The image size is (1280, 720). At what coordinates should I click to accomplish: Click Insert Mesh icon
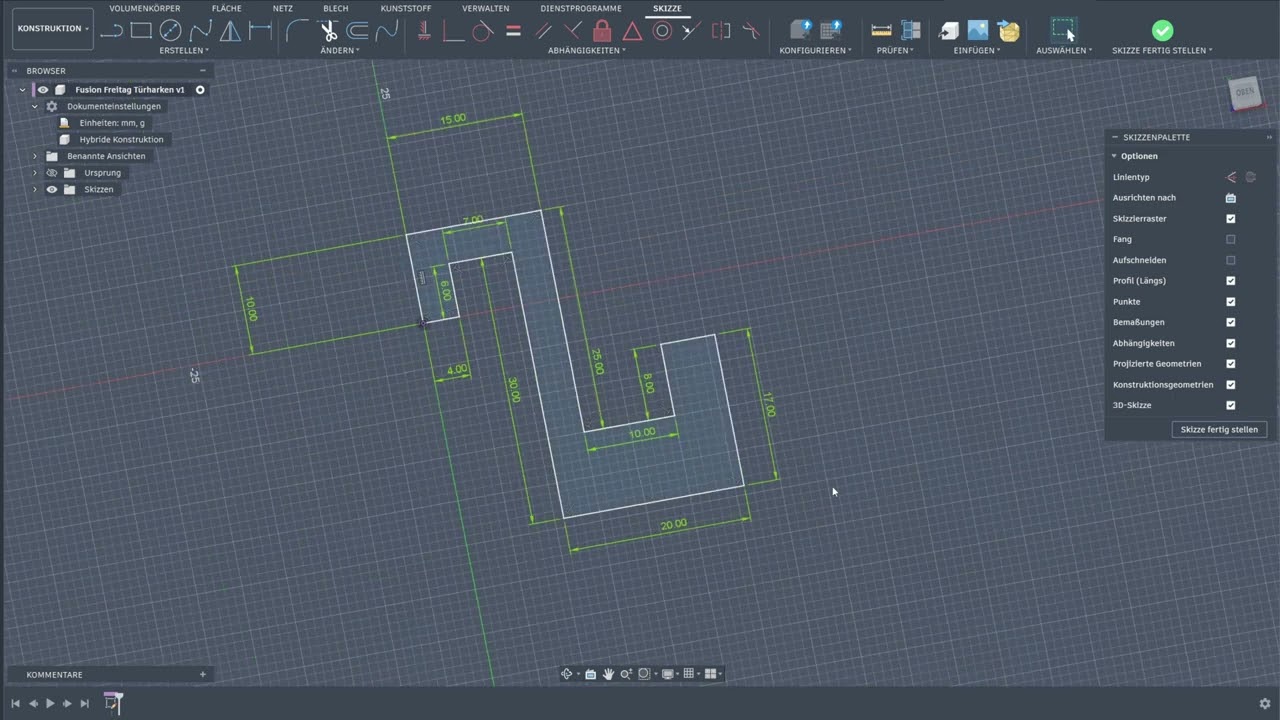(1008, 31)
